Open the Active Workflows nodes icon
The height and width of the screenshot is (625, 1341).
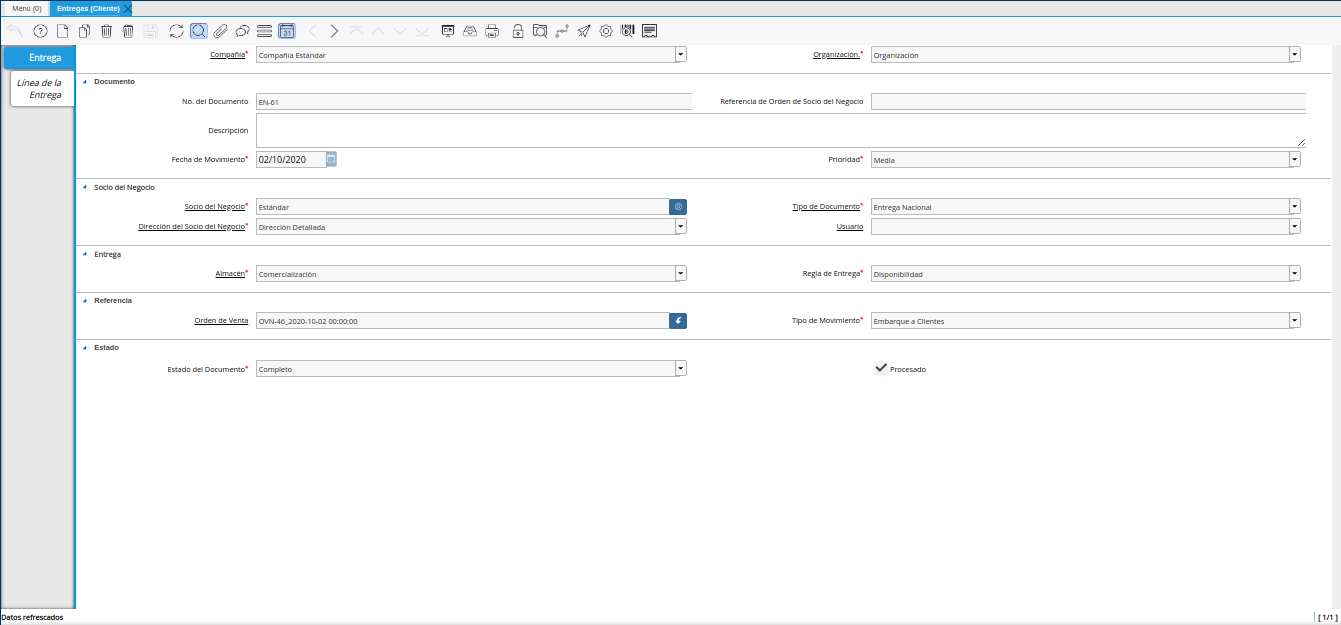[561, 31]
